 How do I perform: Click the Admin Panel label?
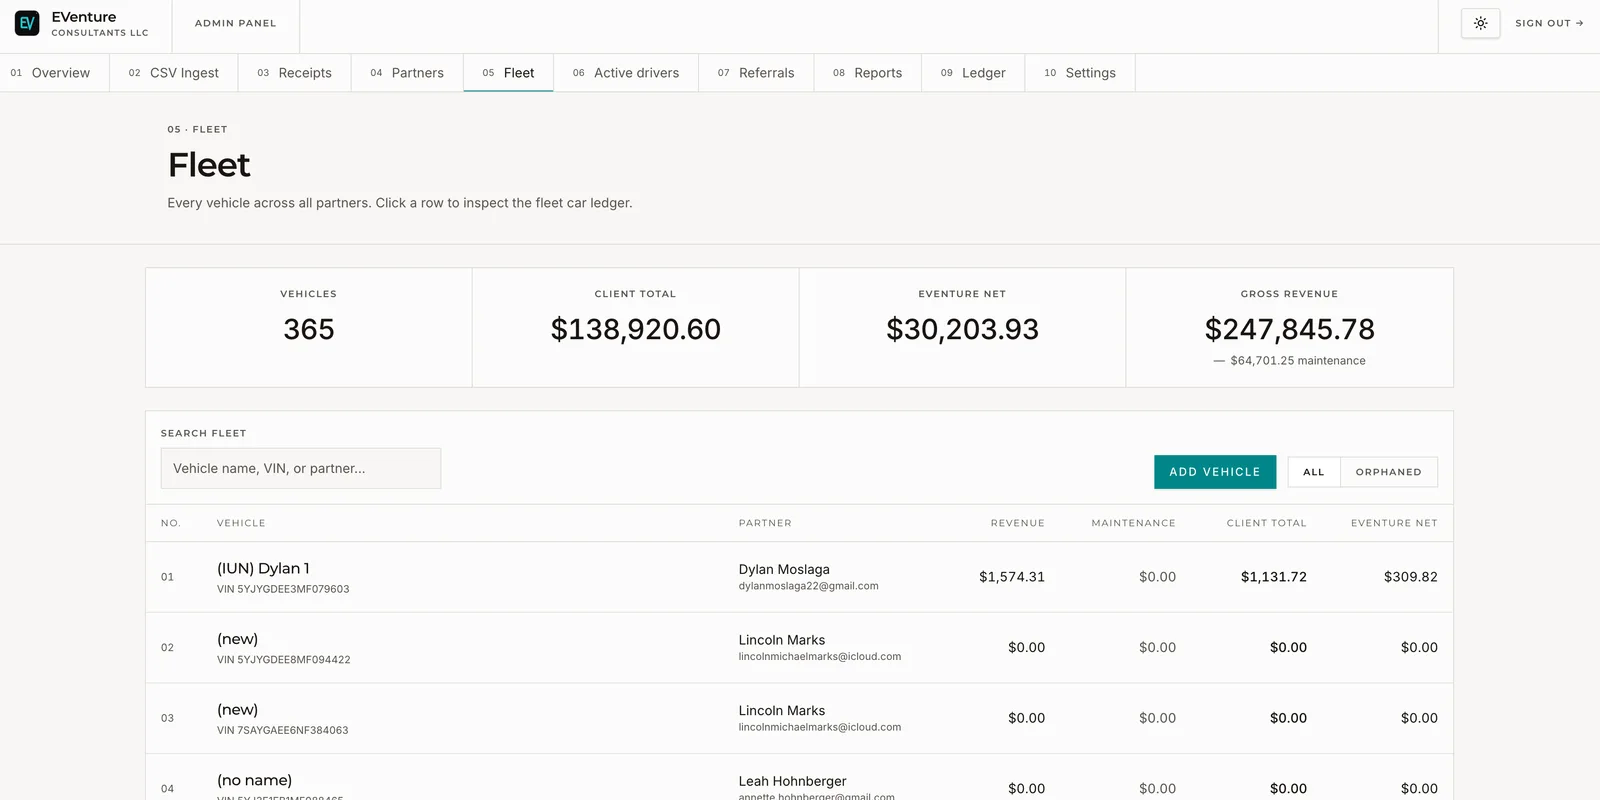(236, 23)
